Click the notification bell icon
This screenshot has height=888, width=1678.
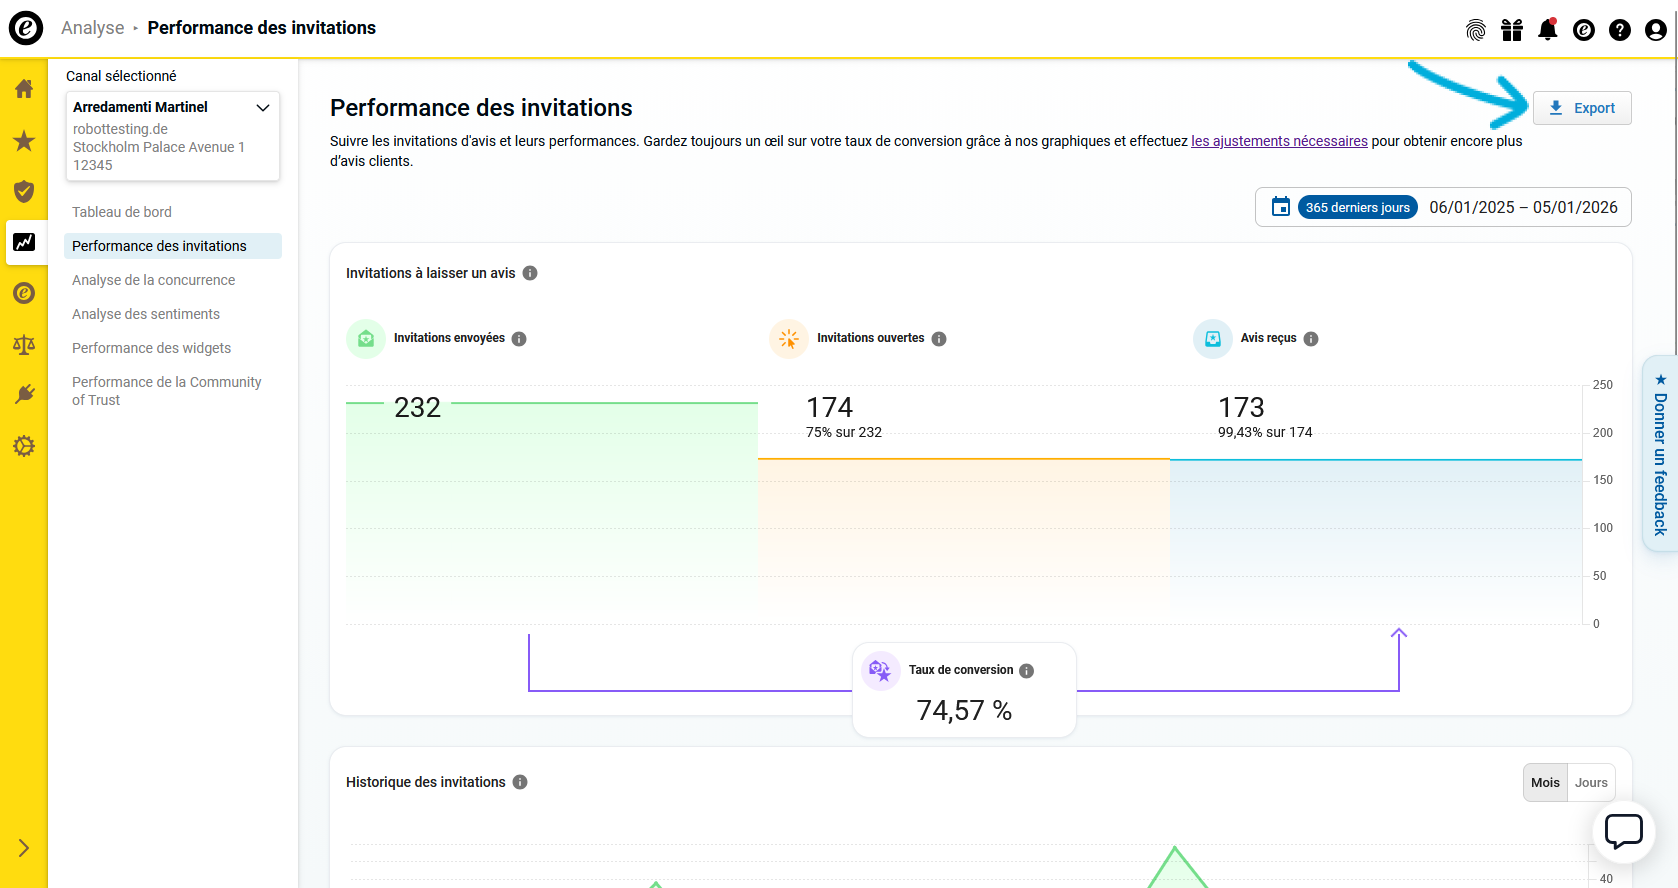pos(1547,30)
